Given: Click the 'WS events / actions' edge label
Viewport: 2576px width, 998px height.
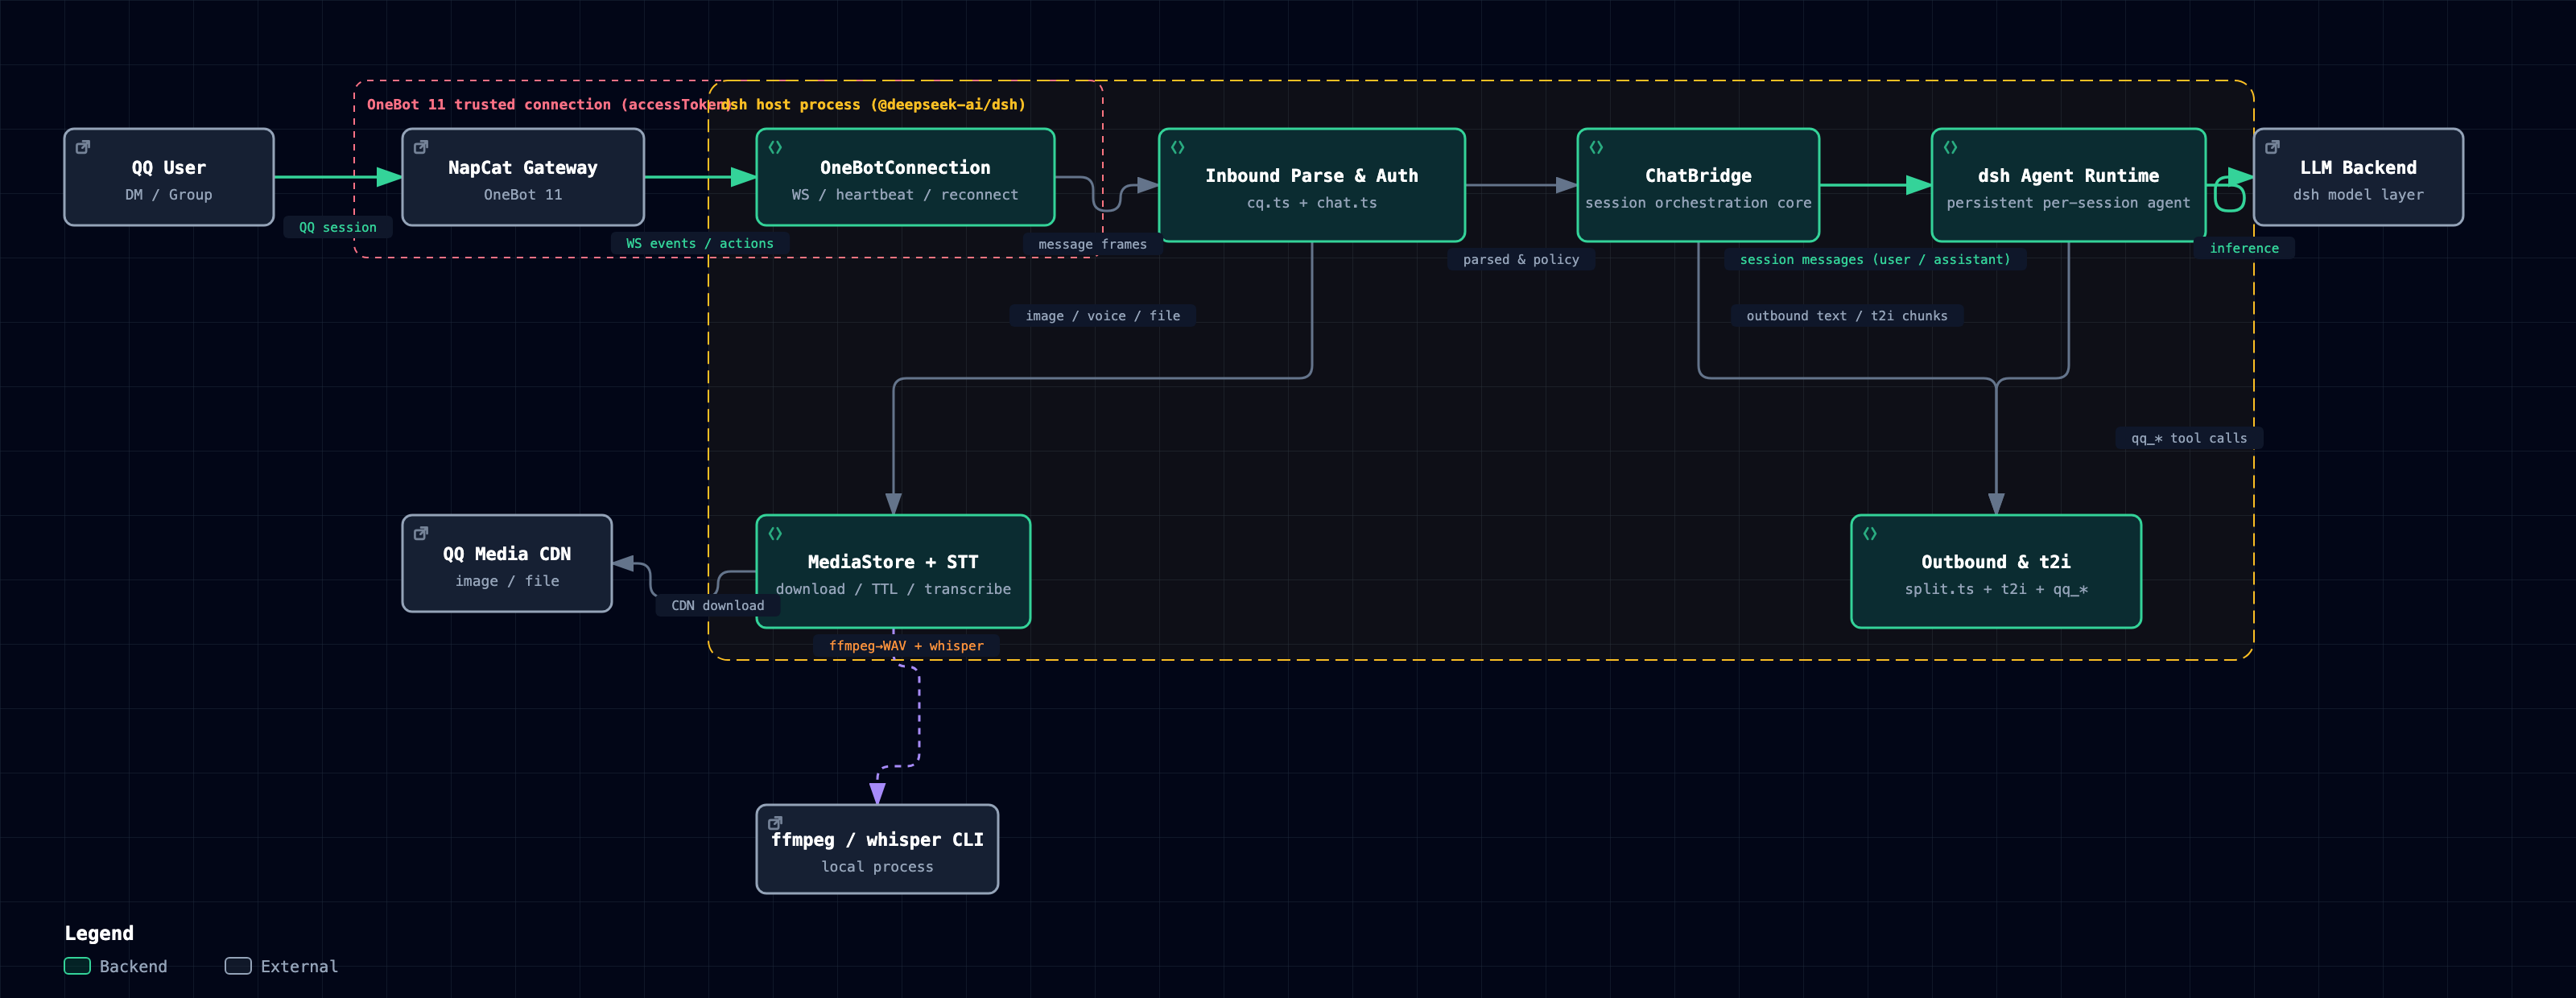Looking at the screenshot, I should [700, 244].
